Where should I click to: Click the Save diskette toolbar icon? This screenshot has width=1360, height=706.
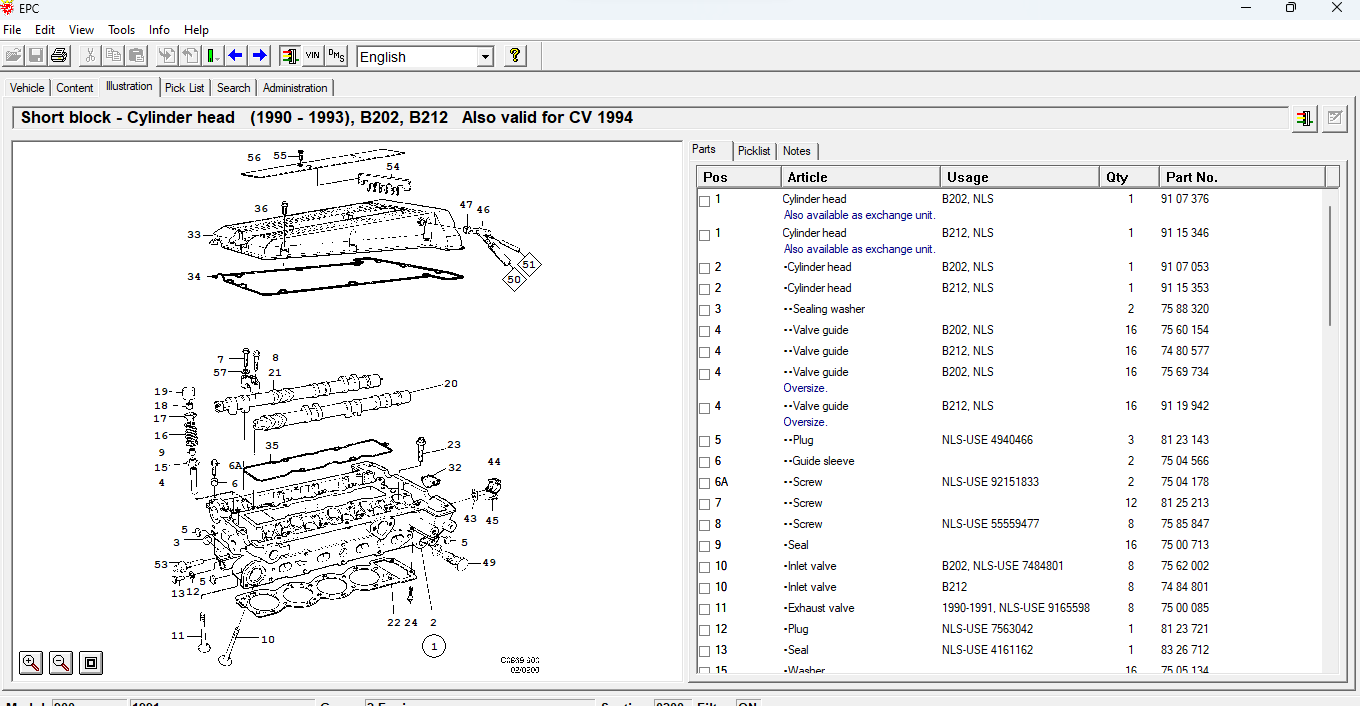point(35,56)
